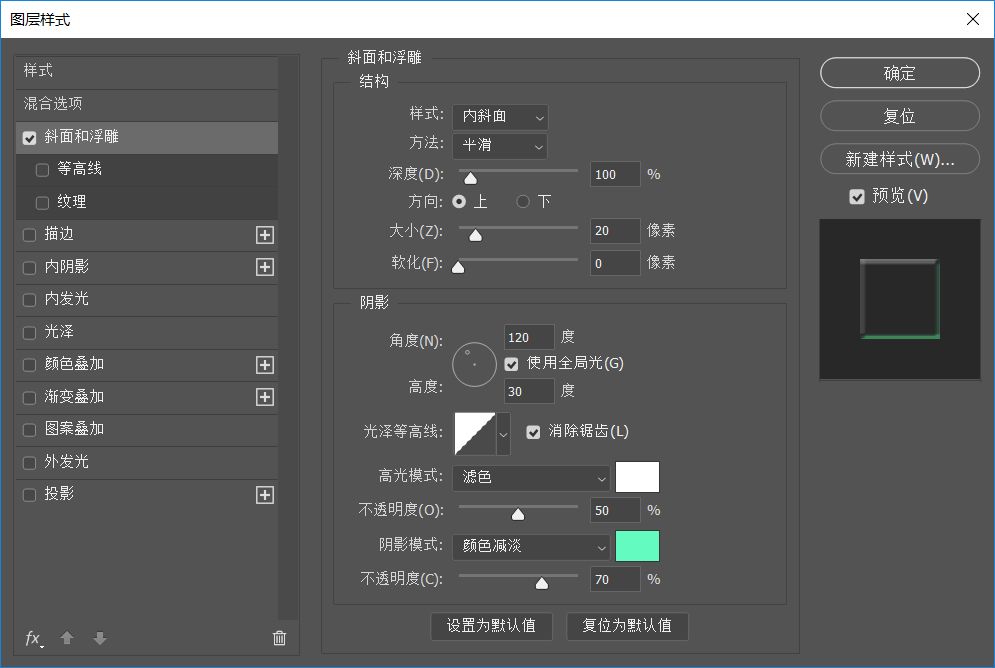Open the 阴影模式 dropdown showing 颜色减淡
Screen dimensions: 995x668
(531, 547)
